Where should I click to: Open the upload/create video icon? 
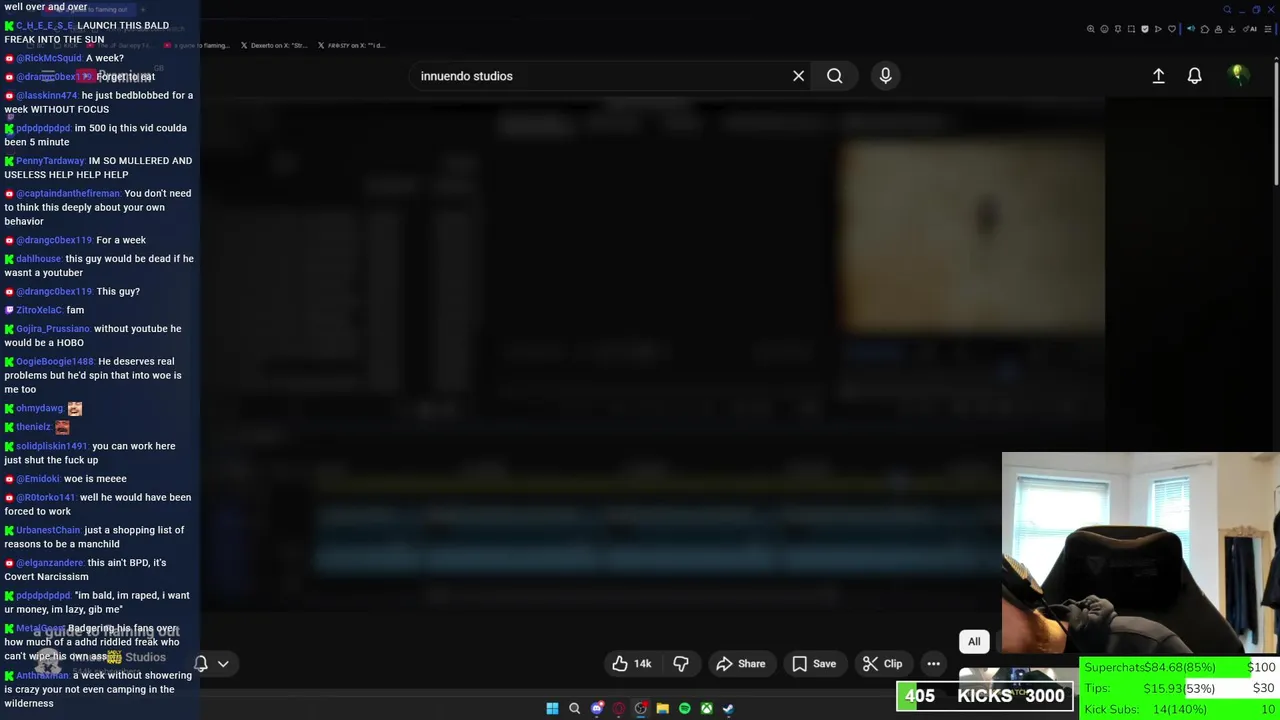1158,76
